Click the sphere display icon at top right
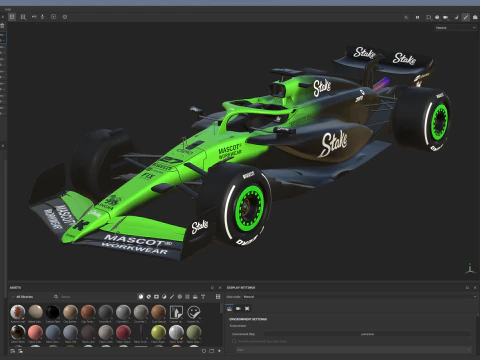 [x=437, y=17]
